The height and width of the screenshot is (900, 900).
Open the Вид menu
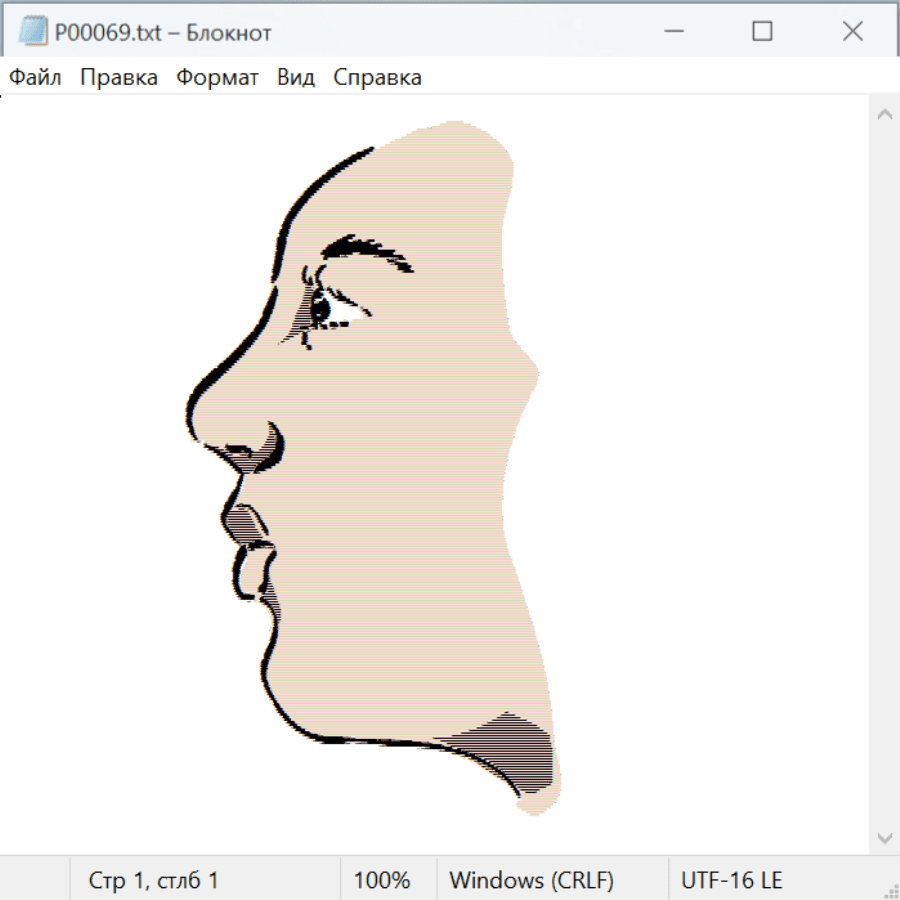pyautogui.click(x=296, y=78)
